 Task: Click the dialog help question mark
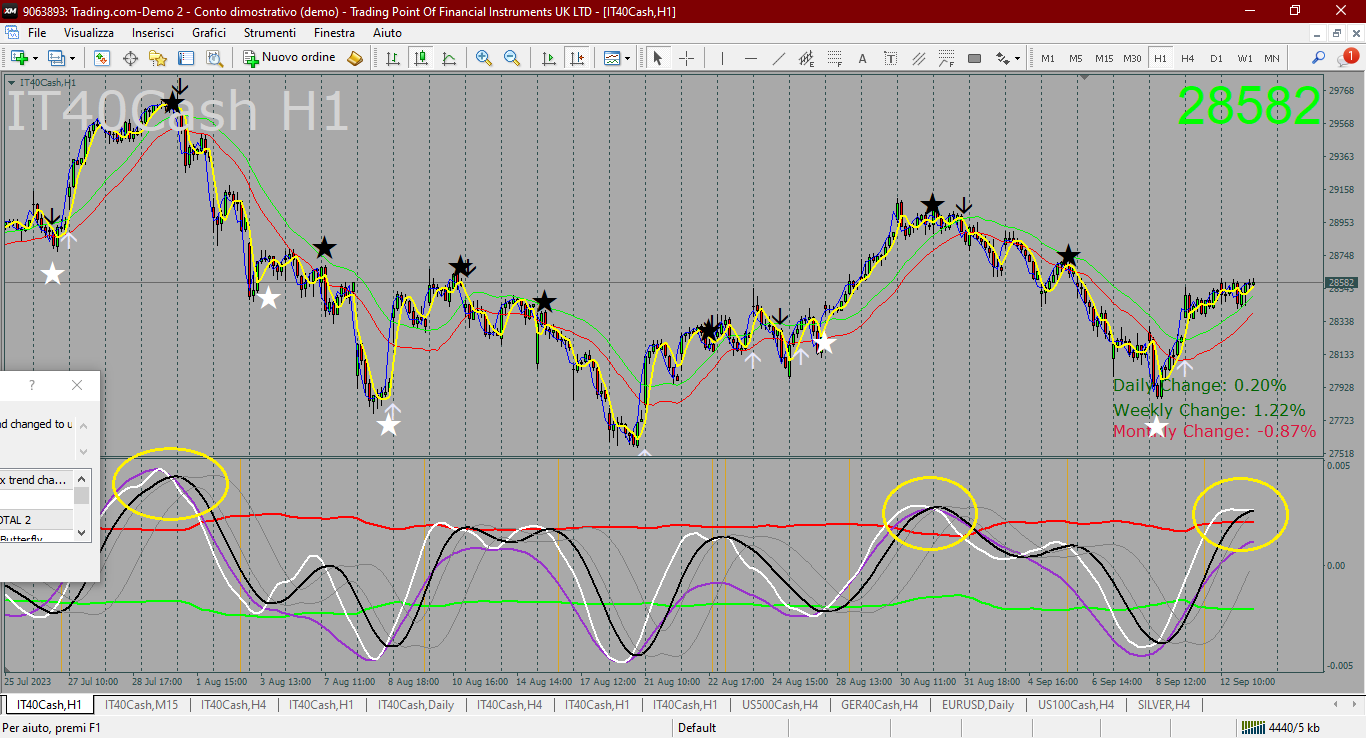coord(32,385)
